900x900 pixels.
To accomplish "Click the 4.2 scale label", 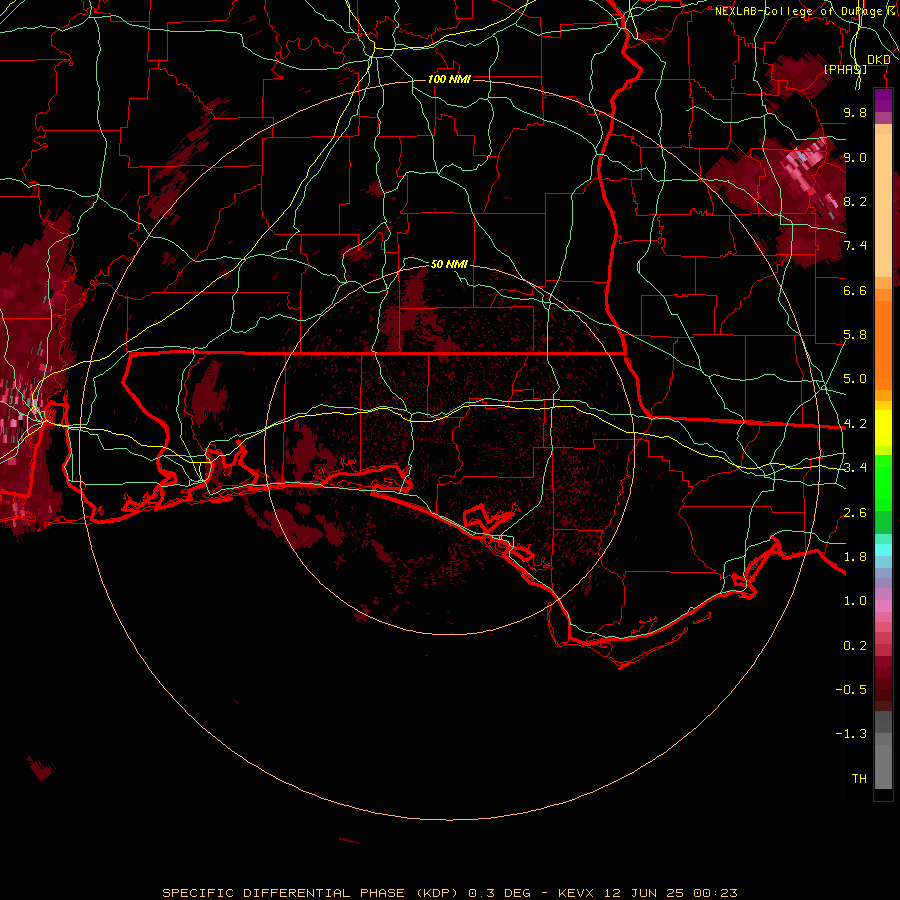I will click(x=855, y=424).
